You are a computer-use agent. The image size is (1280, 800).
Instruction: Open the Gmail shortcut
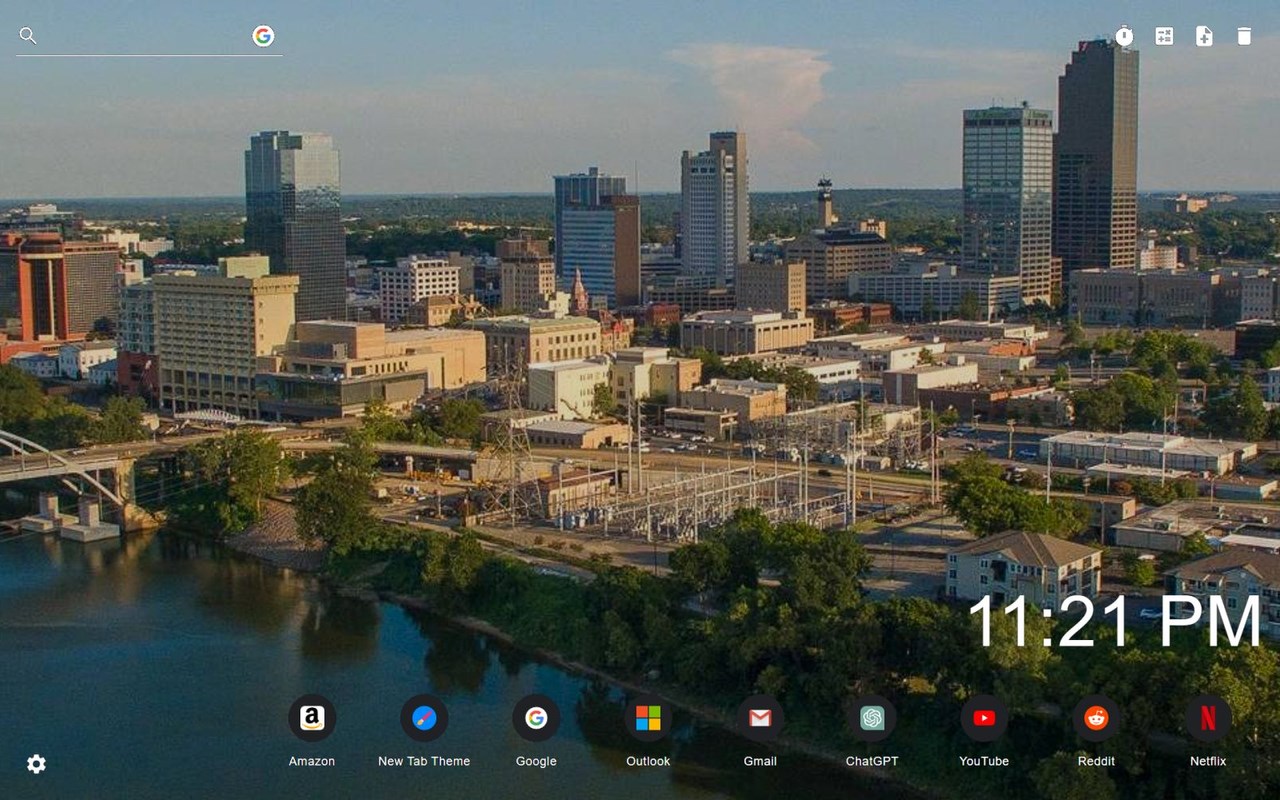760,717
